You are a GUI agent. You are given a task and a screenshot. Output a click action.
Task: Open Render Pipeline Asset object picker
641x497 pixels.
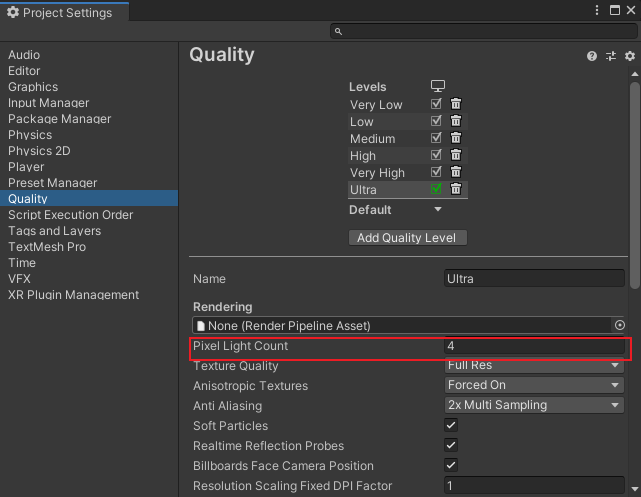pos(620,325)
